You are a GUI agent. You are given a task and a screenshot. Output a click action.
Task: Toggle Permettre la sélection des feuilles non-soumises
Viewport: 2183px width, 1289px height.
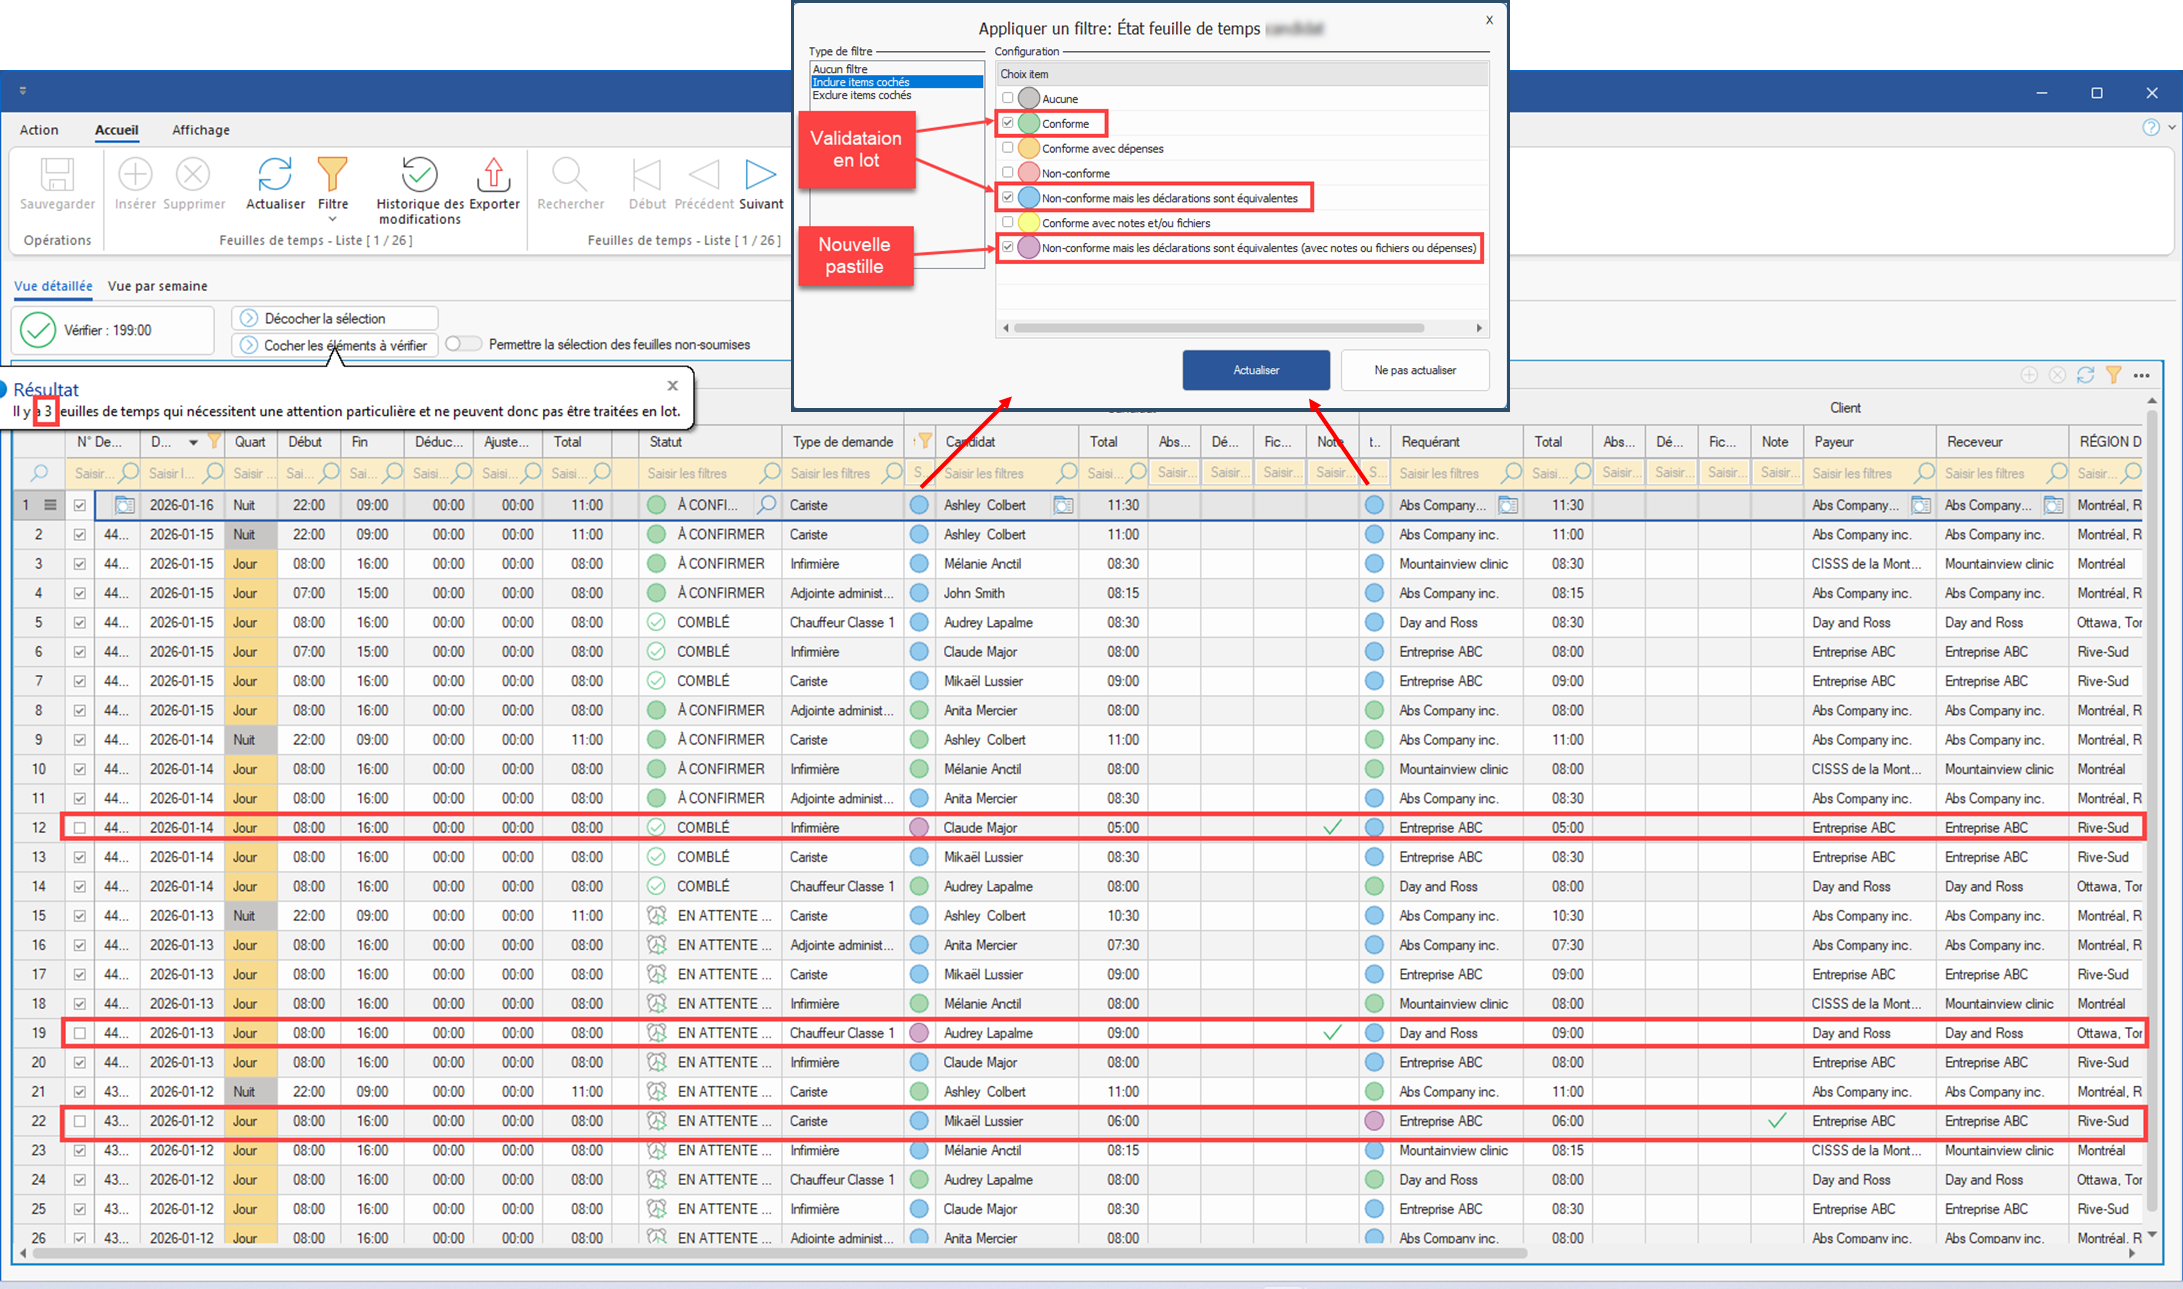tap(463, 344)
